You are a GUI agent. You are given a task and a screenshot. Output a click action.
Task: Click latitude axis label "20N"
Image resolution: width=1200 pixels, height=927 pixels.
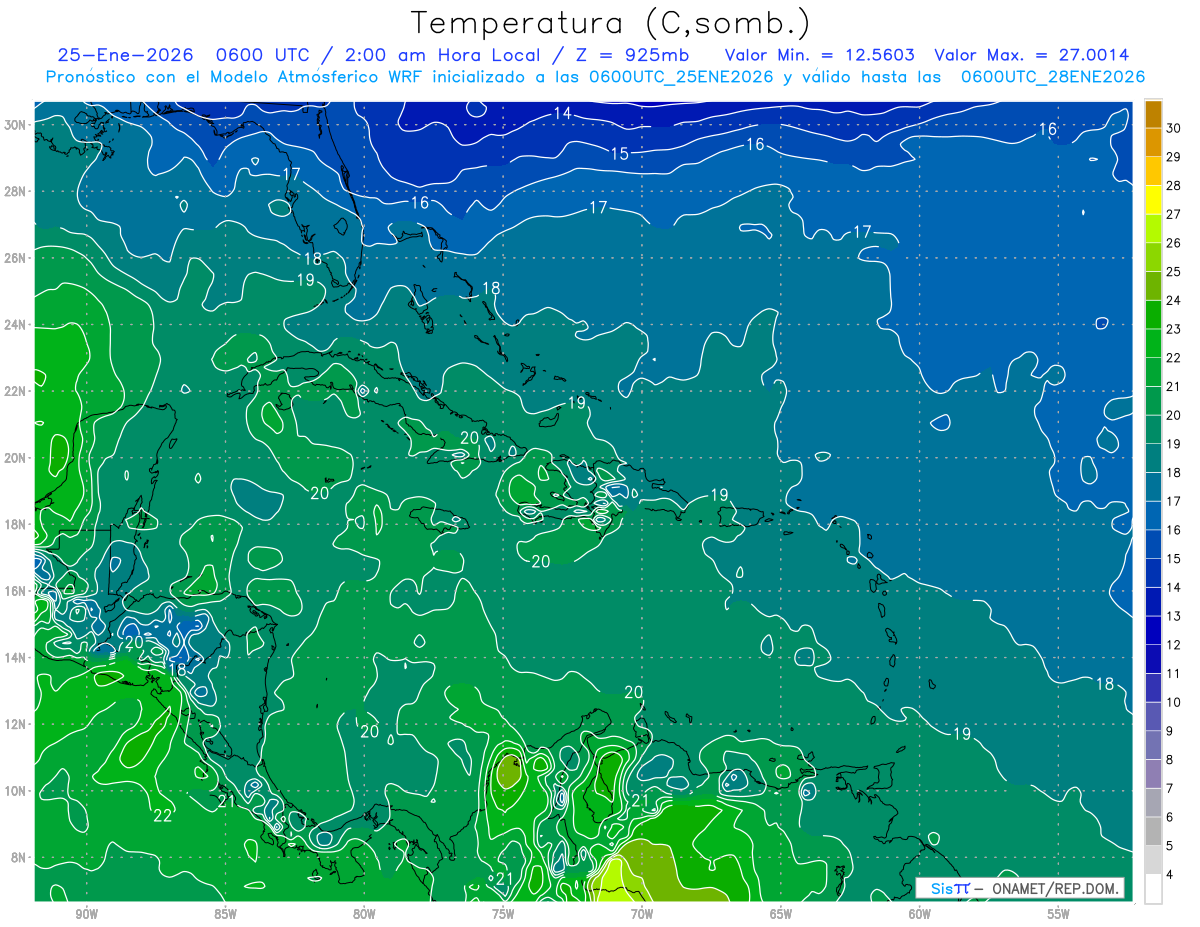16,458
